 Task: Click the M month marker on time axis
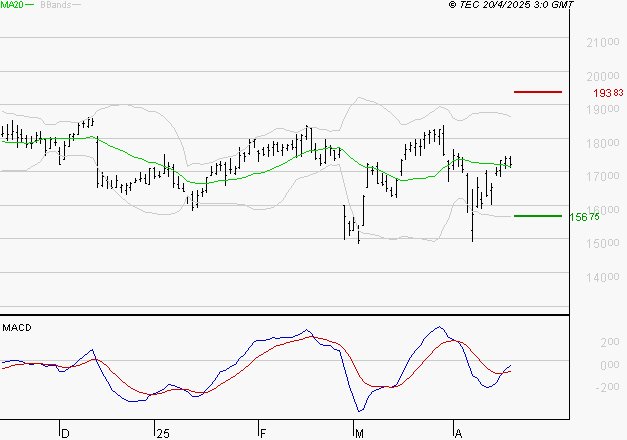point(359,434)
